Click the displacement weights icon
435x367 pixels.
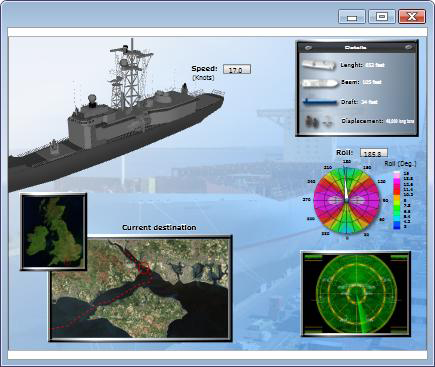click(x=319, y=121)
